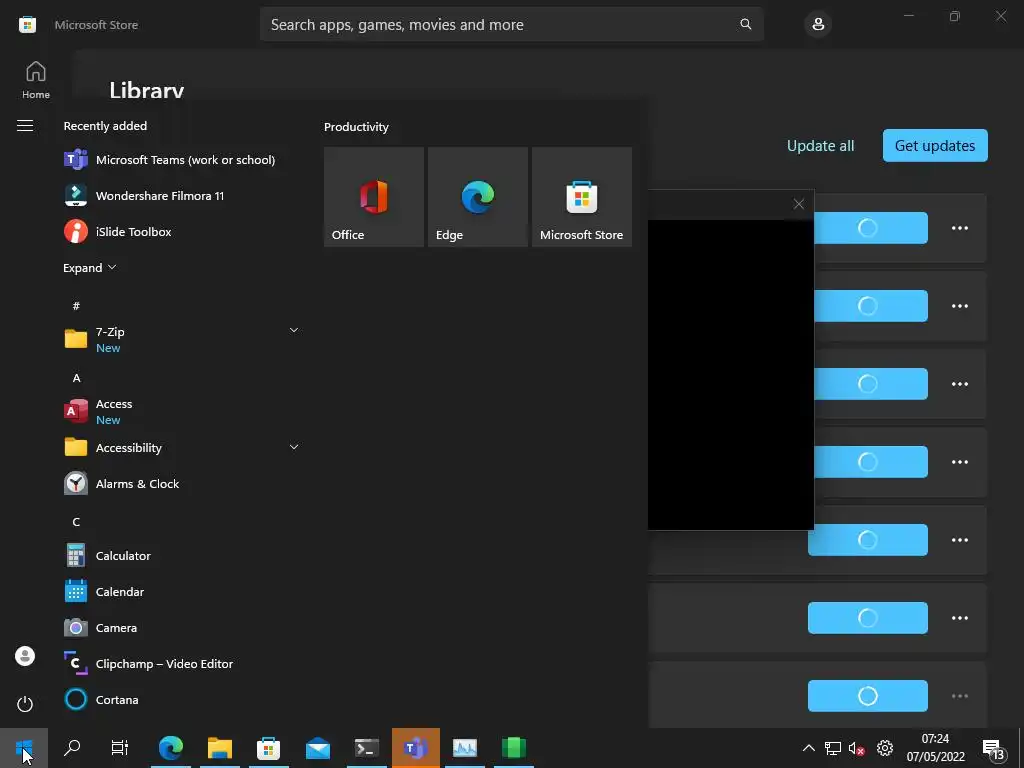Click Update all in Library
Viewport: 1024px width, 768px height.
coord(820,146)
